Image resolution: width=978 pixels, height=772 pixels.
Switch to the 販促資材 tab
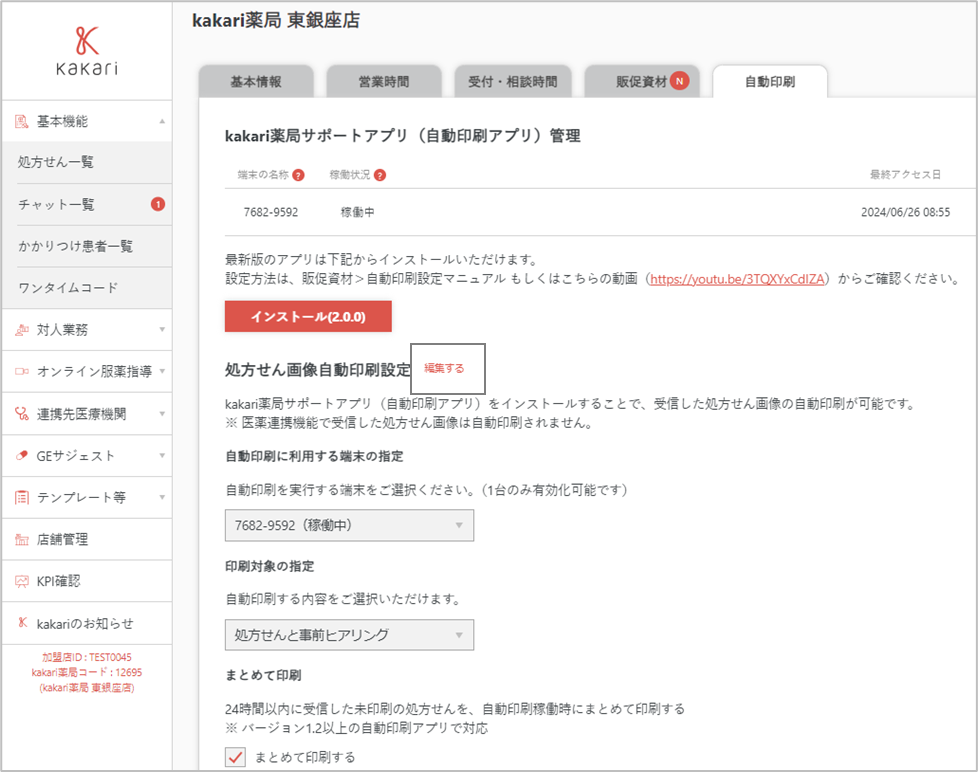642,82
